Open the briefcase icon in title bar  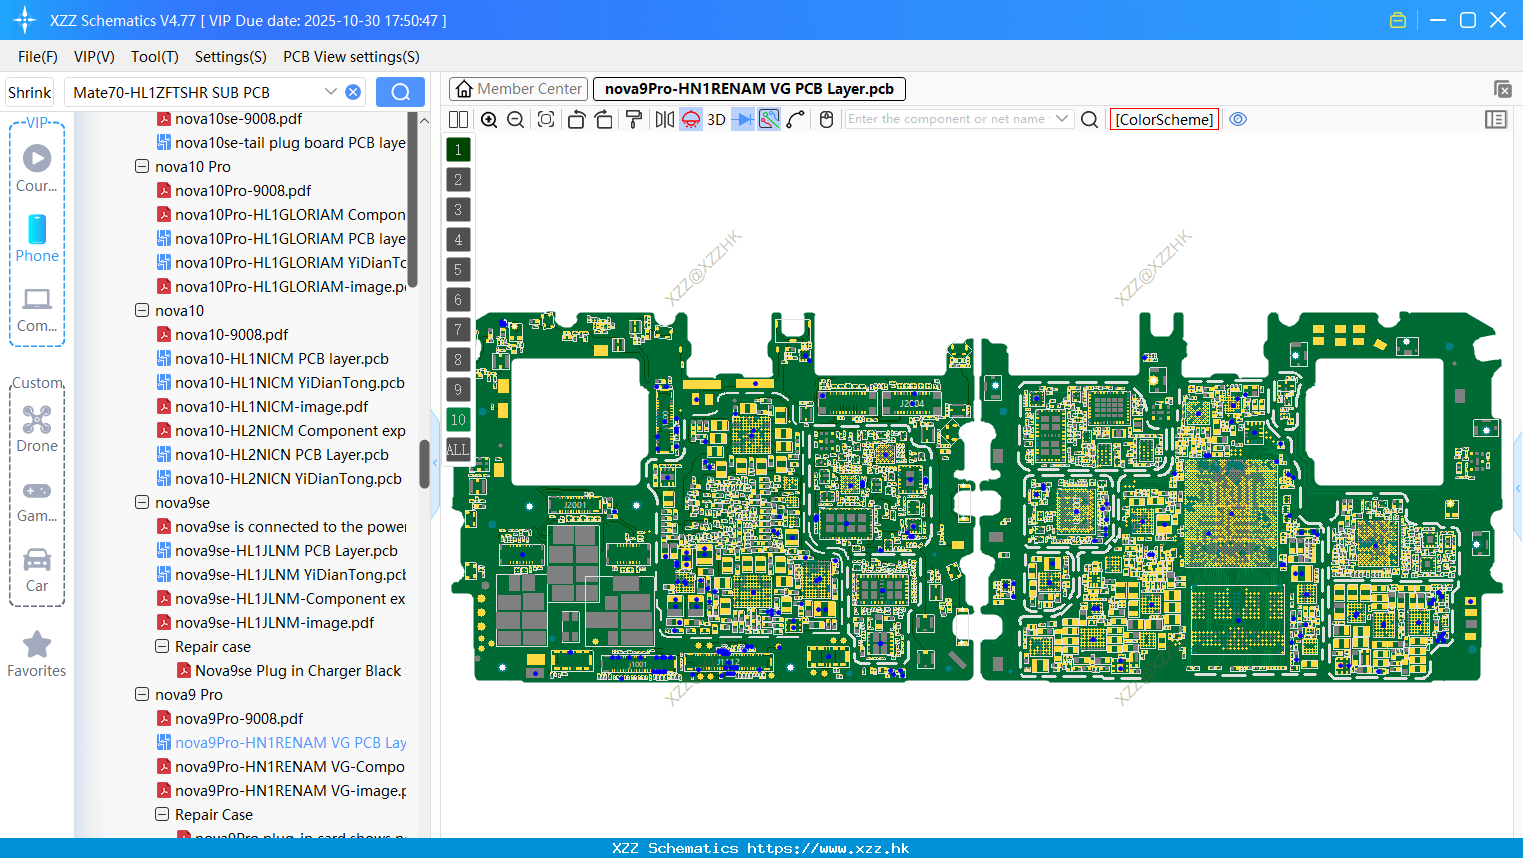coord(1398,20)
